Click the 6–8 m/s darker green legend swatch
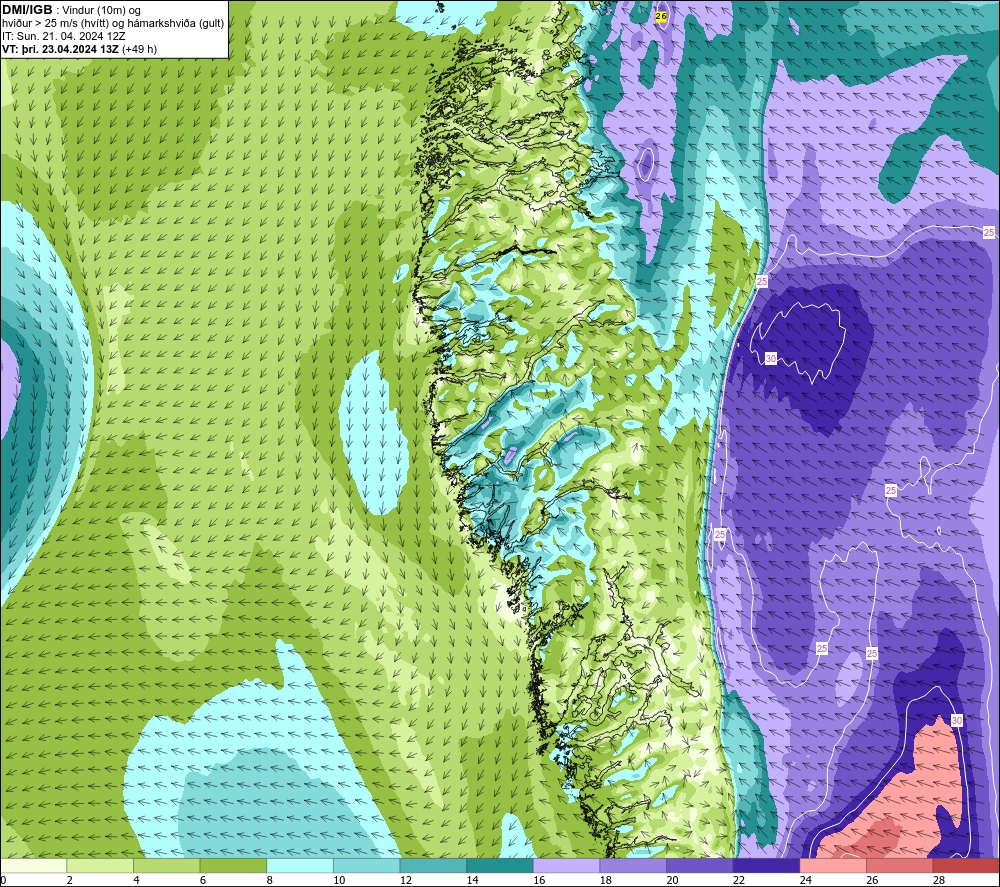Viewport: 1000px width, 887px height. pyautogui.click(x=233, y=865)
